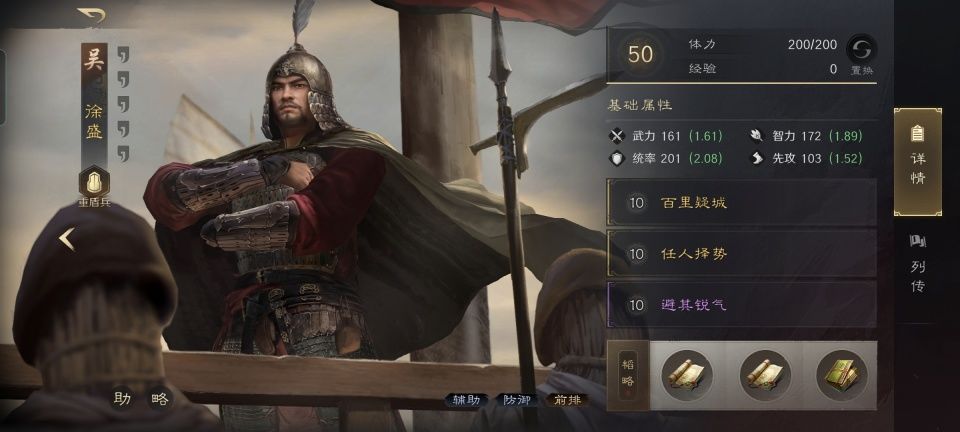Tap the 略 button

(160, 399)
